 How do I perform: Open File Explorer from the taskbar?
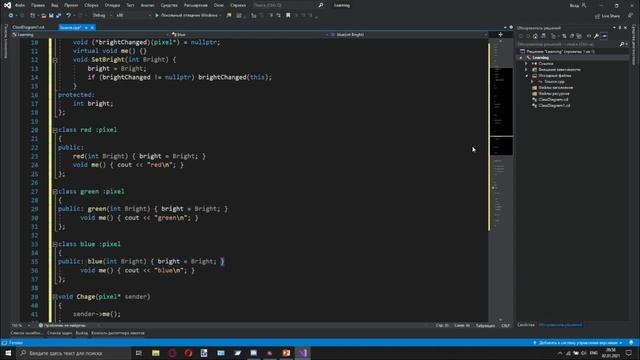(156, 353)
